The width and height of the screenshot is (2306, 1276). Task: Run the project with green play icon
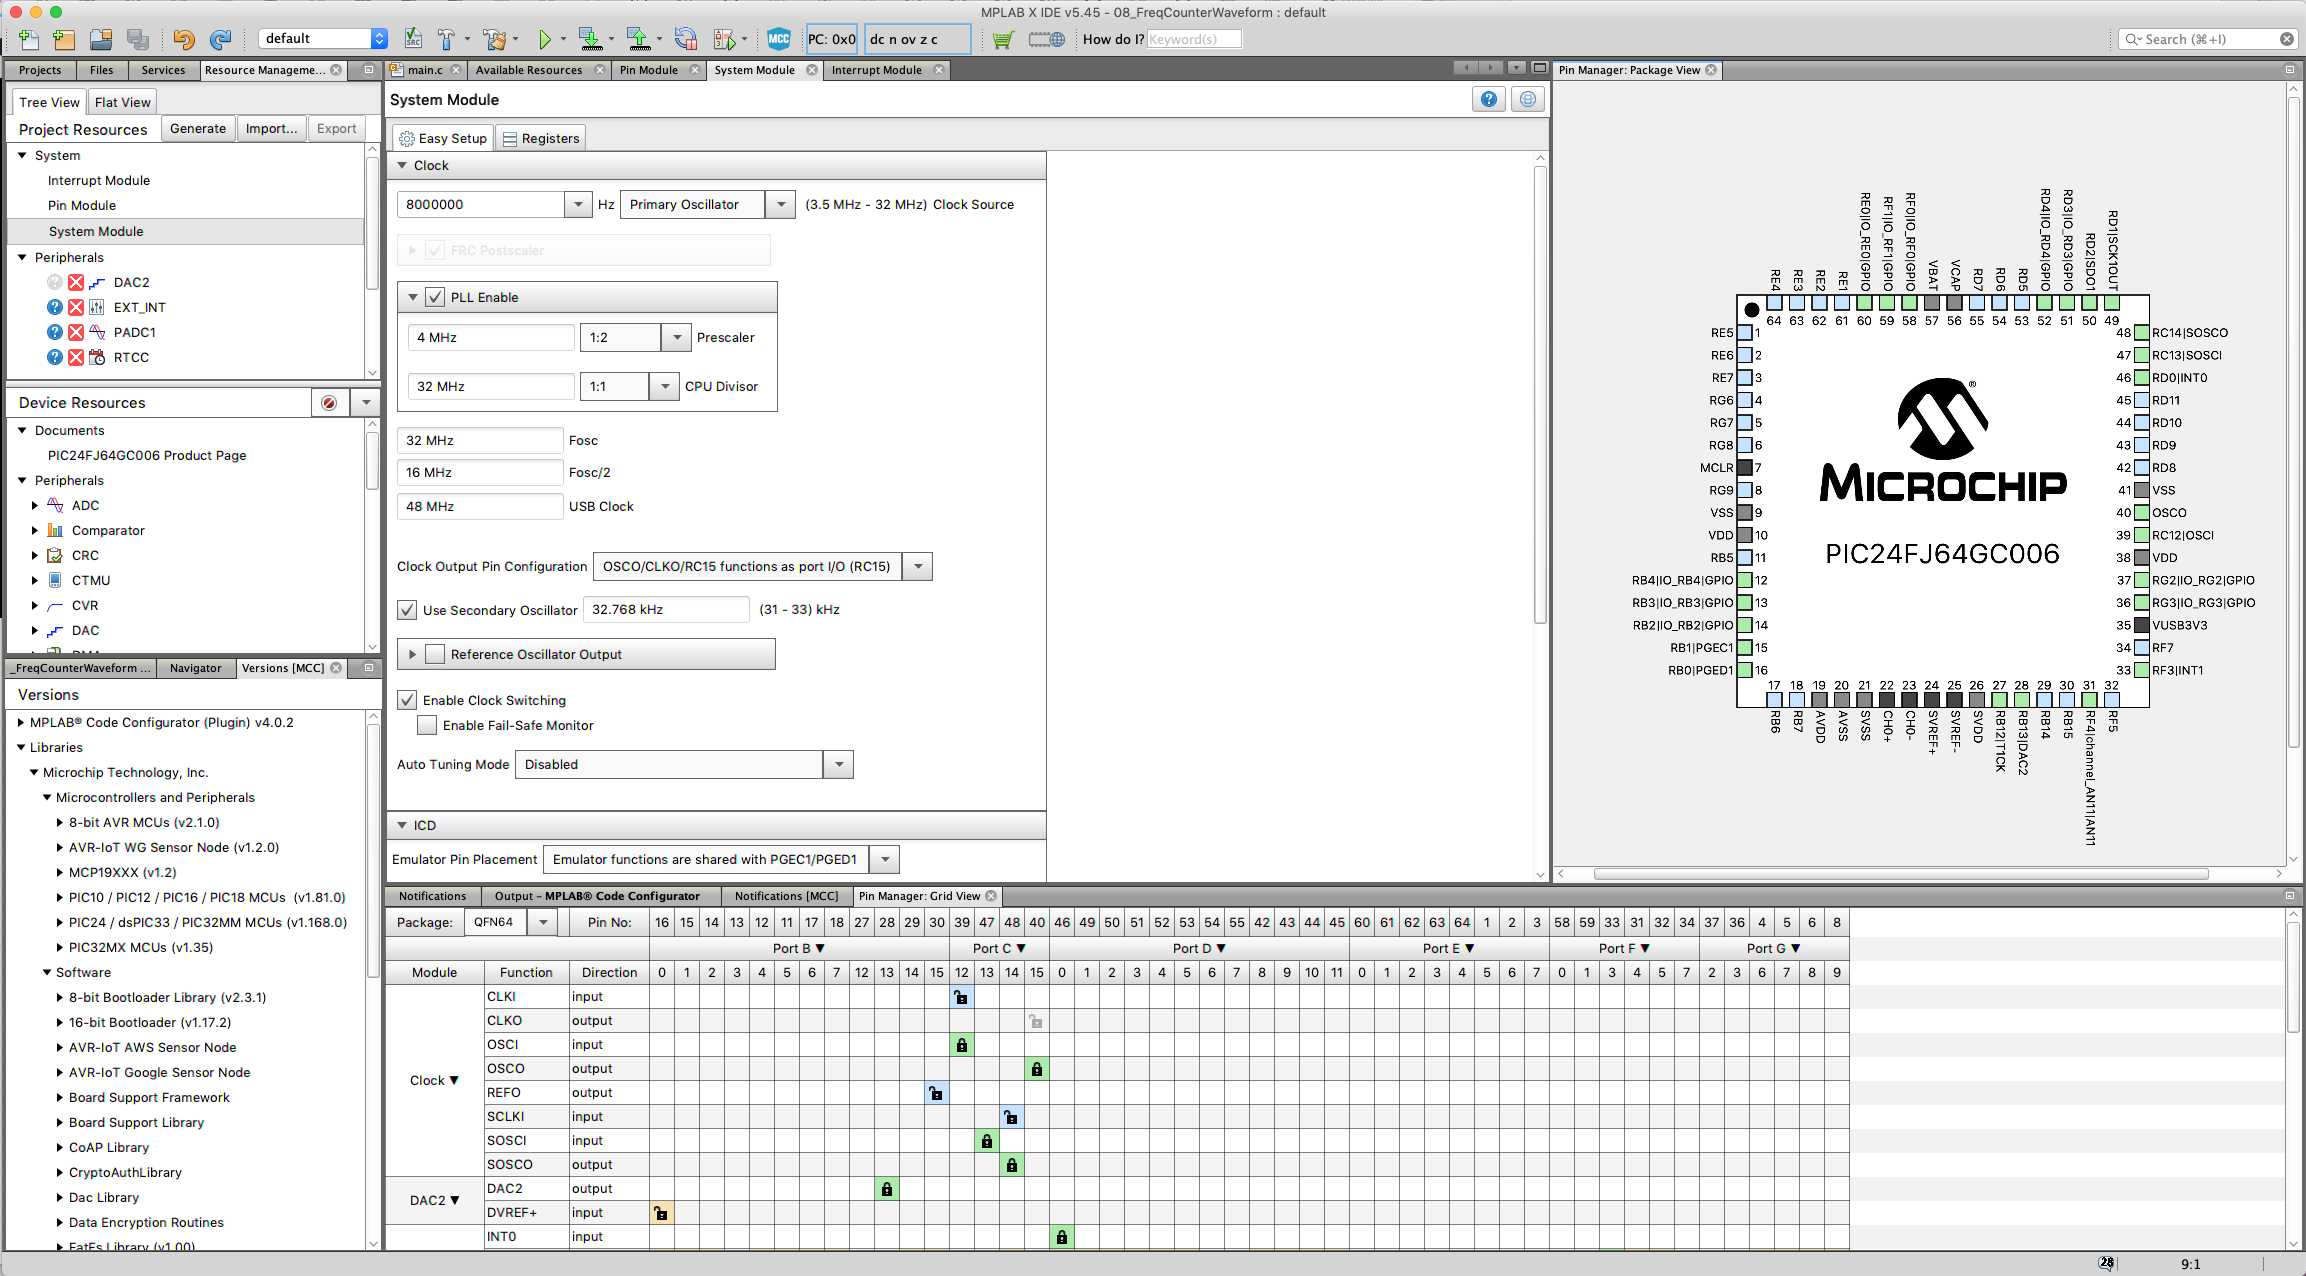[x=544, y=39]
